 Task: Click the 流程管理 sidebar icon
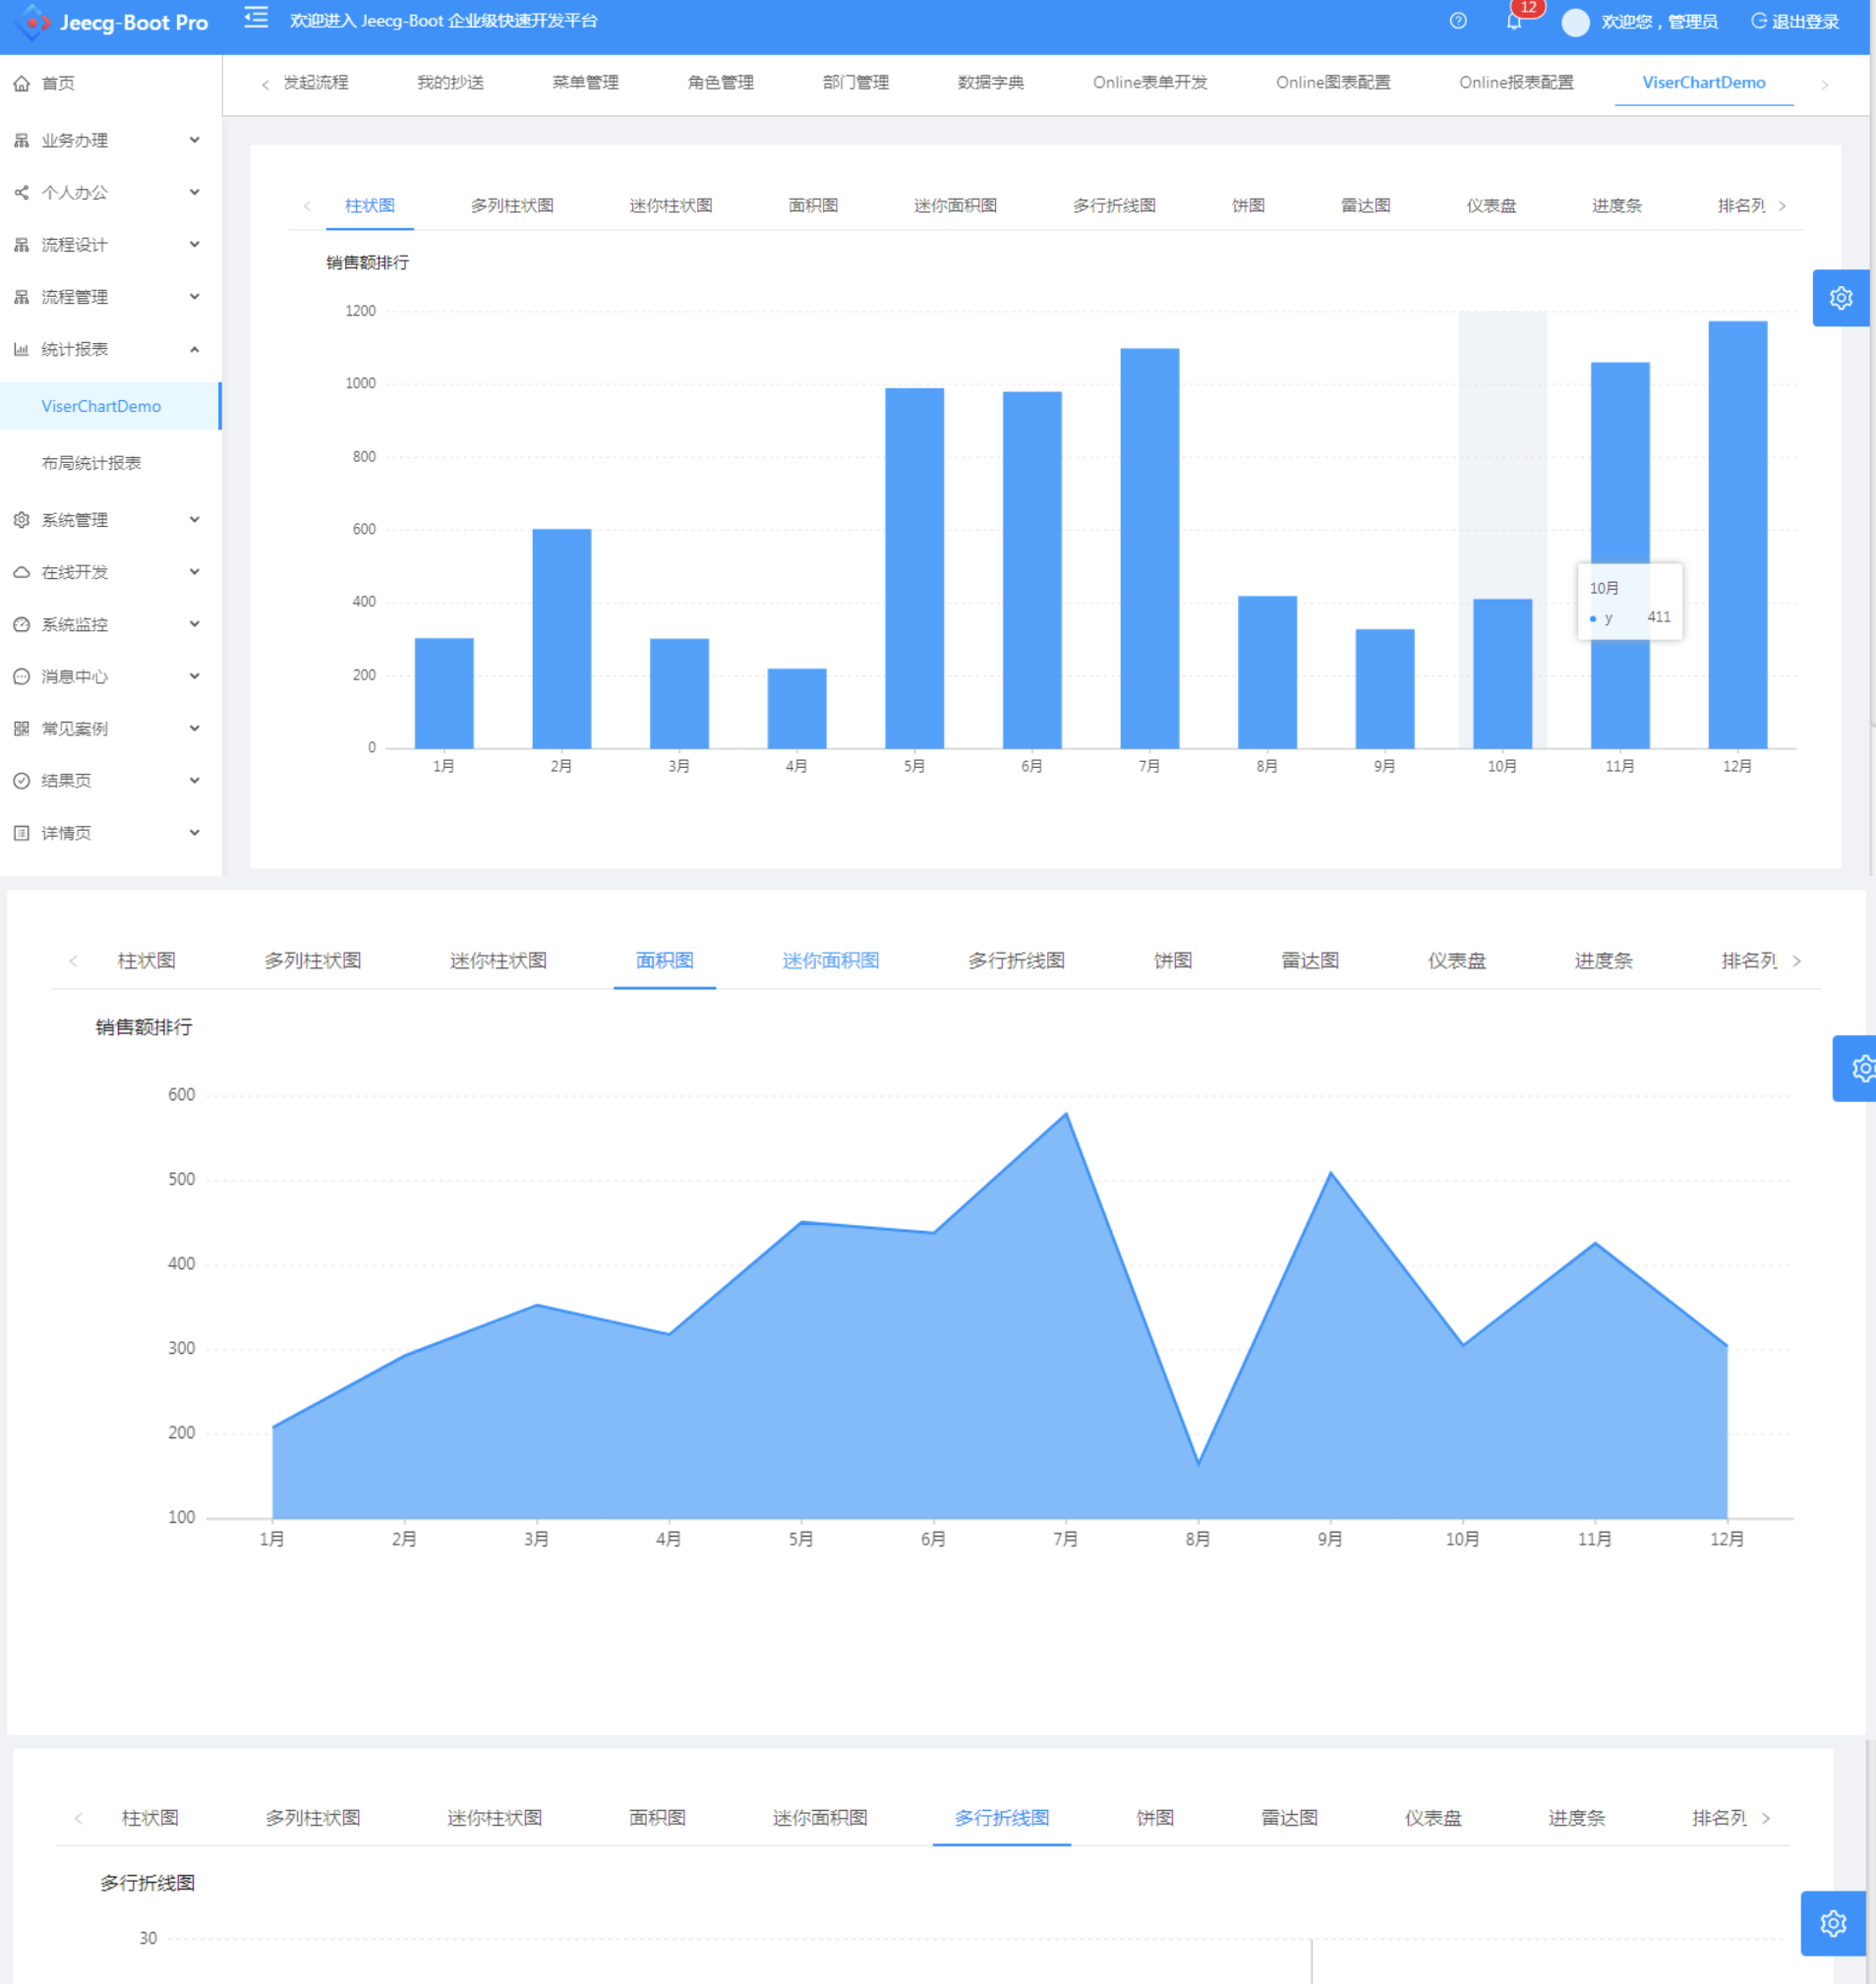pyautogui.click(x=21, y=297)
